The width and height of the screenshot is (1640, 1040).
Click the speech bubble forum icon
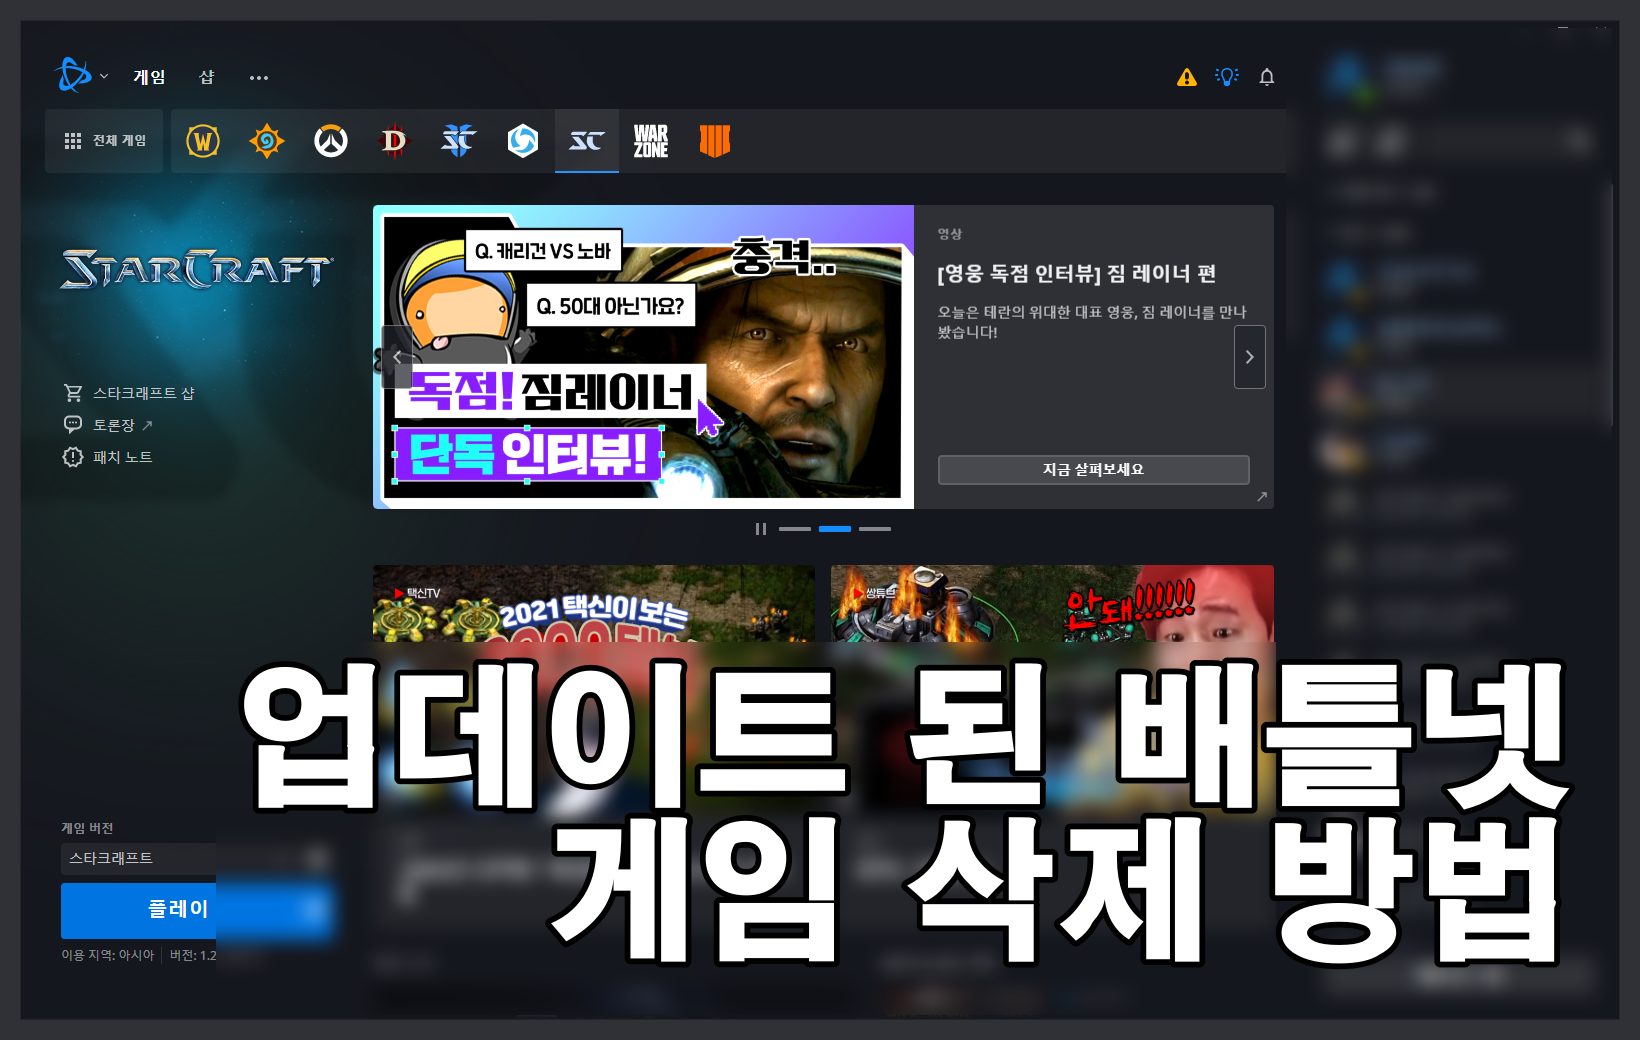tap(73, 425)
